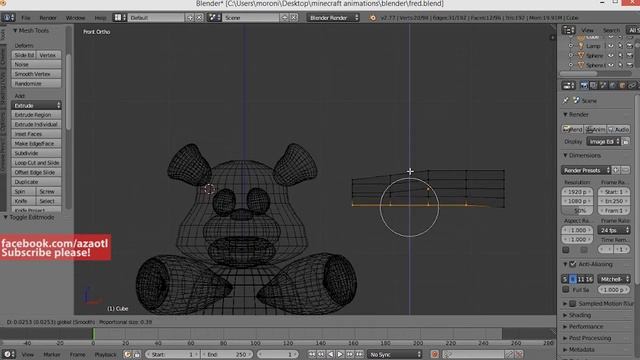The height and width of the screenshot is (360, 640).
Task: Open the File menu
Action: pyautogui.click(x=26, y=18)
